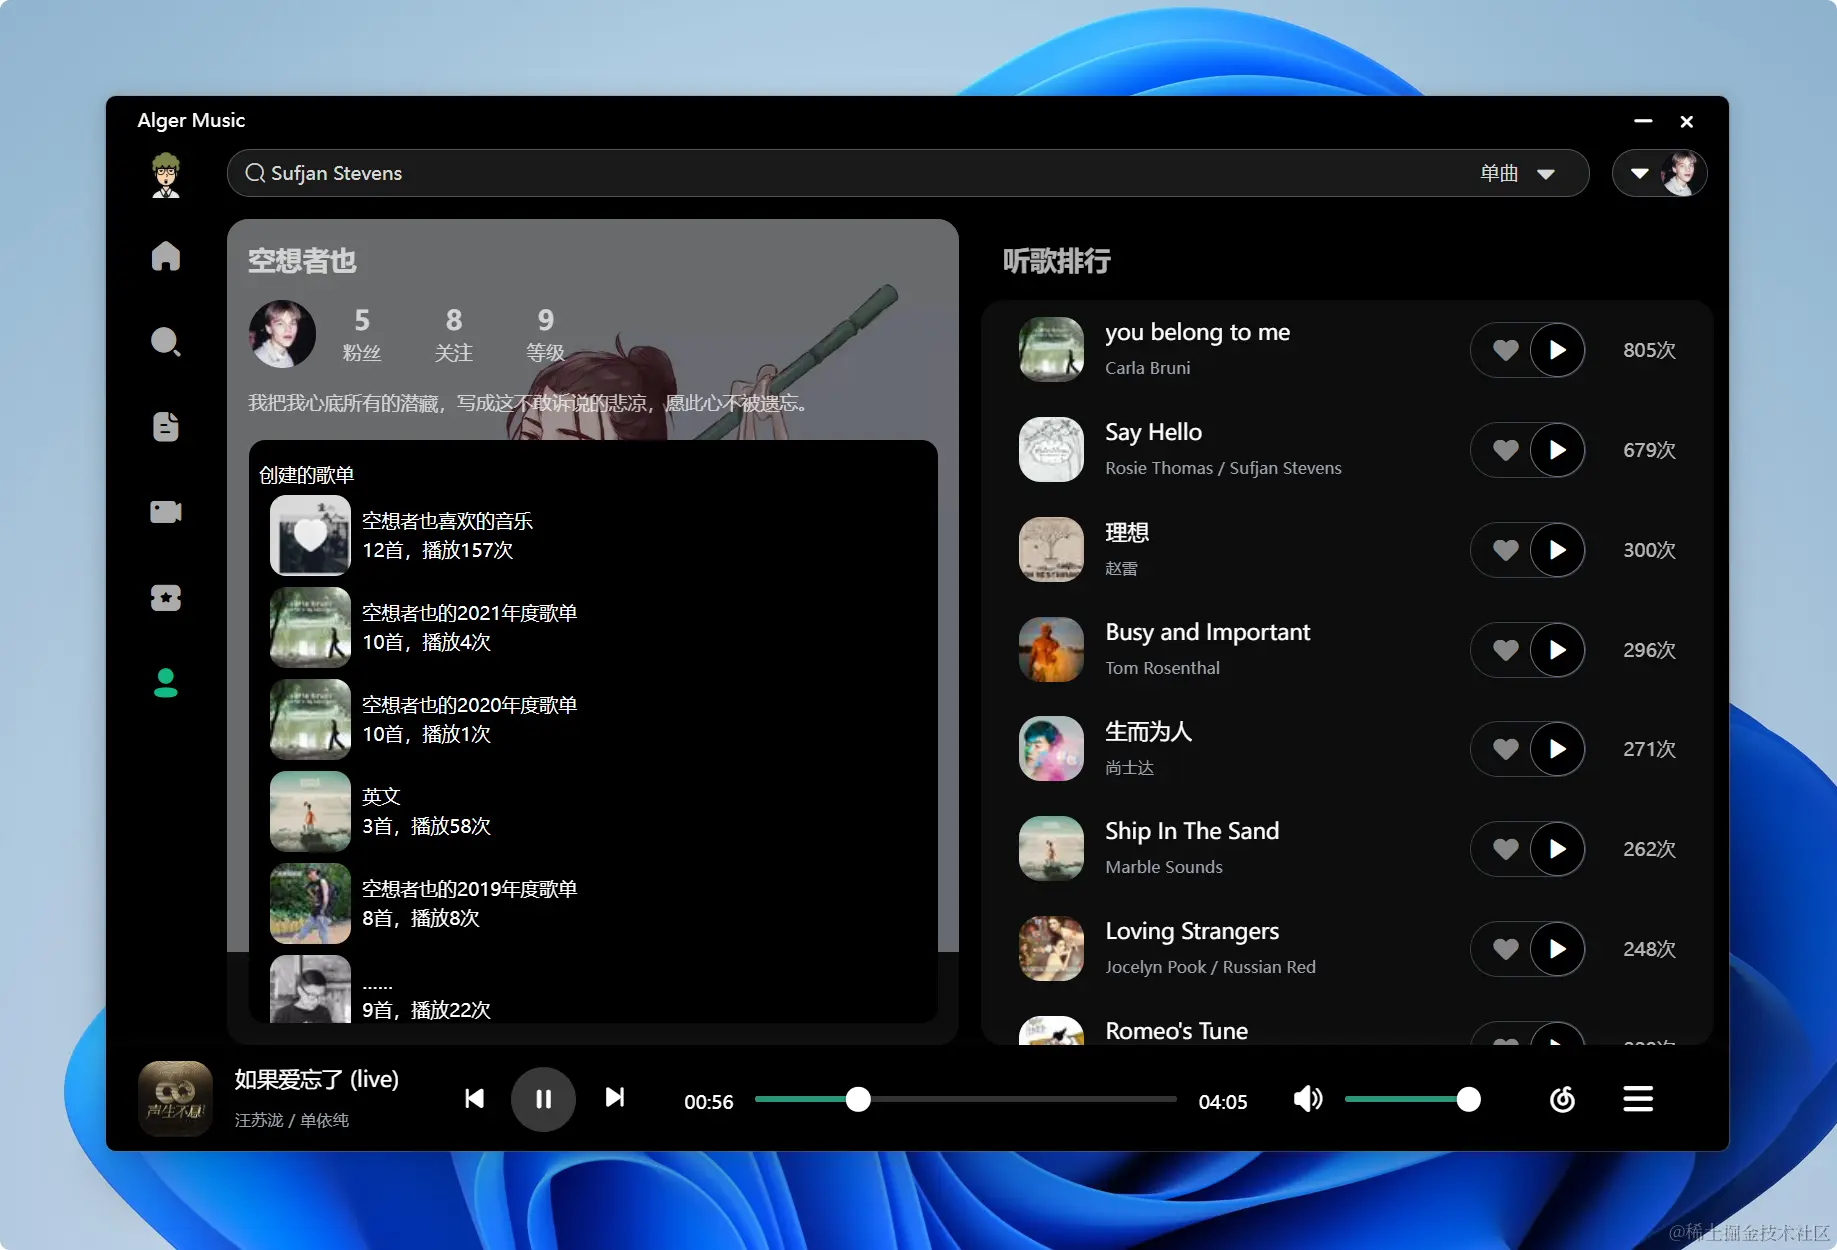
Task: Click the 5 粉丝 followers count
Action: click(x=362, y=334)
